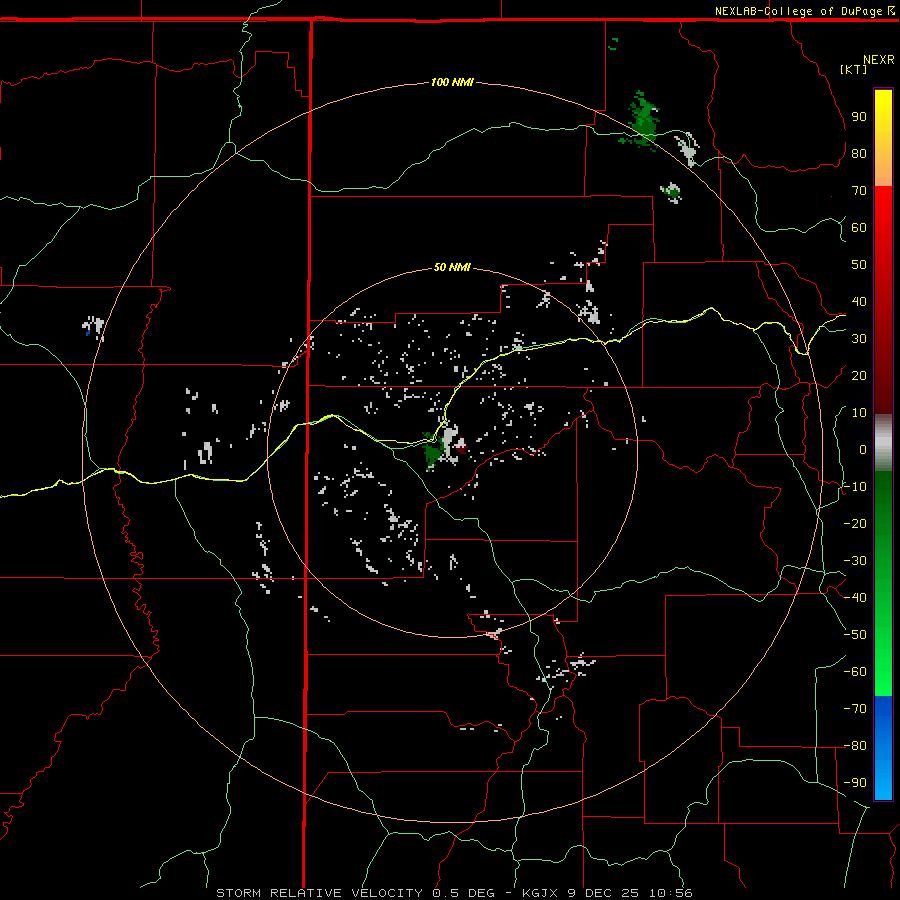The image size is (900, 900).
Task: Click the NEXLAB-College of DuPage header text
Action: pyautogui.click(x=804, y=11)
